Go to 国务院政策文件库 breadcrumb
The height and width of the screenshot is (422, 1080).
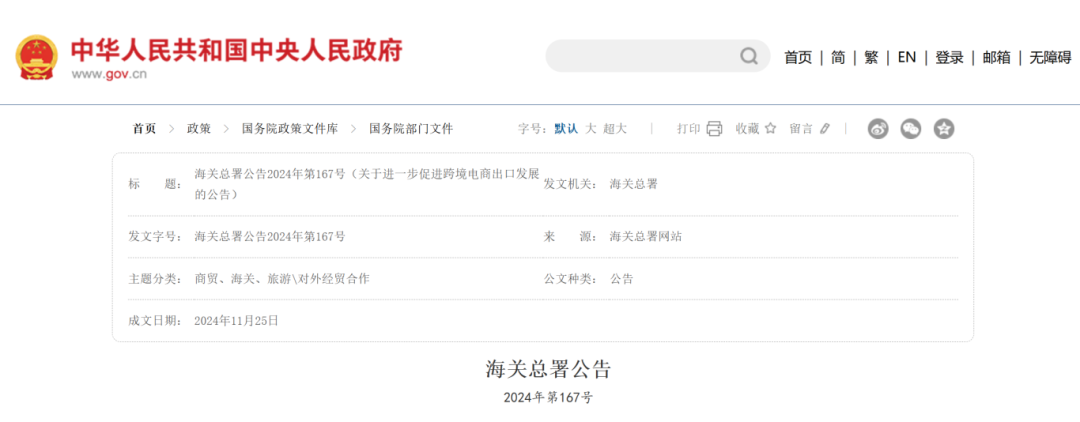pos(290,129)
